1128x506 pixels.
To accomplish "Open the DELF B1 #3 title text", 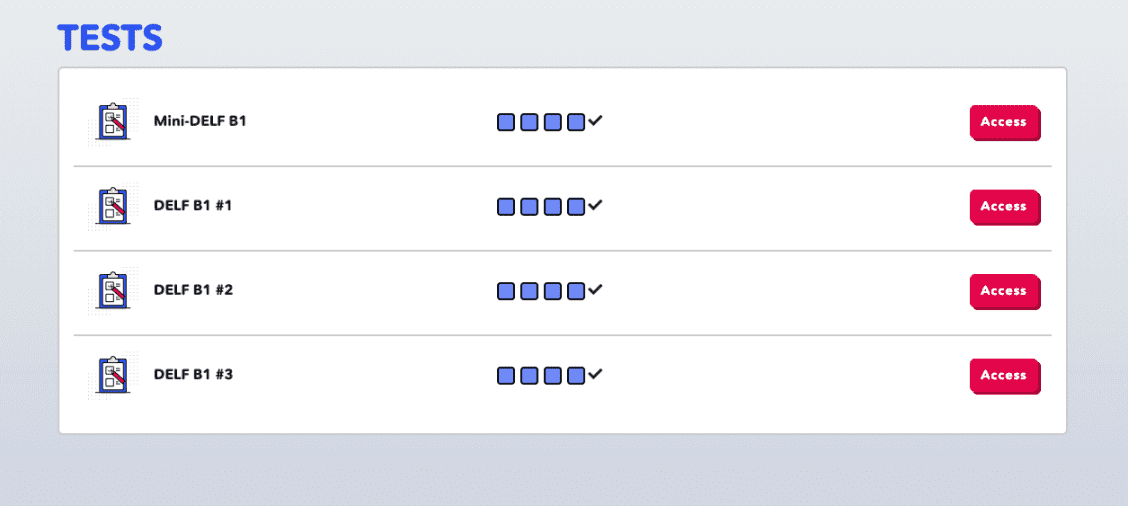I will point(193,375).
